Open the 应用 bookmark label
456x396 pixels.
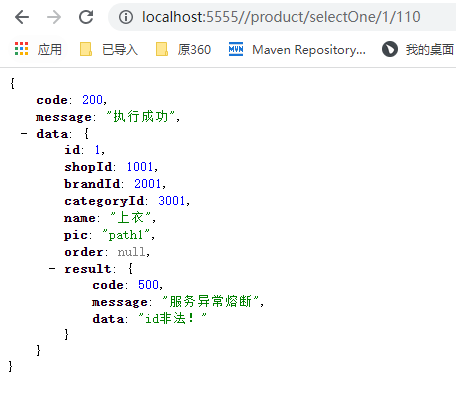[50, 50]
